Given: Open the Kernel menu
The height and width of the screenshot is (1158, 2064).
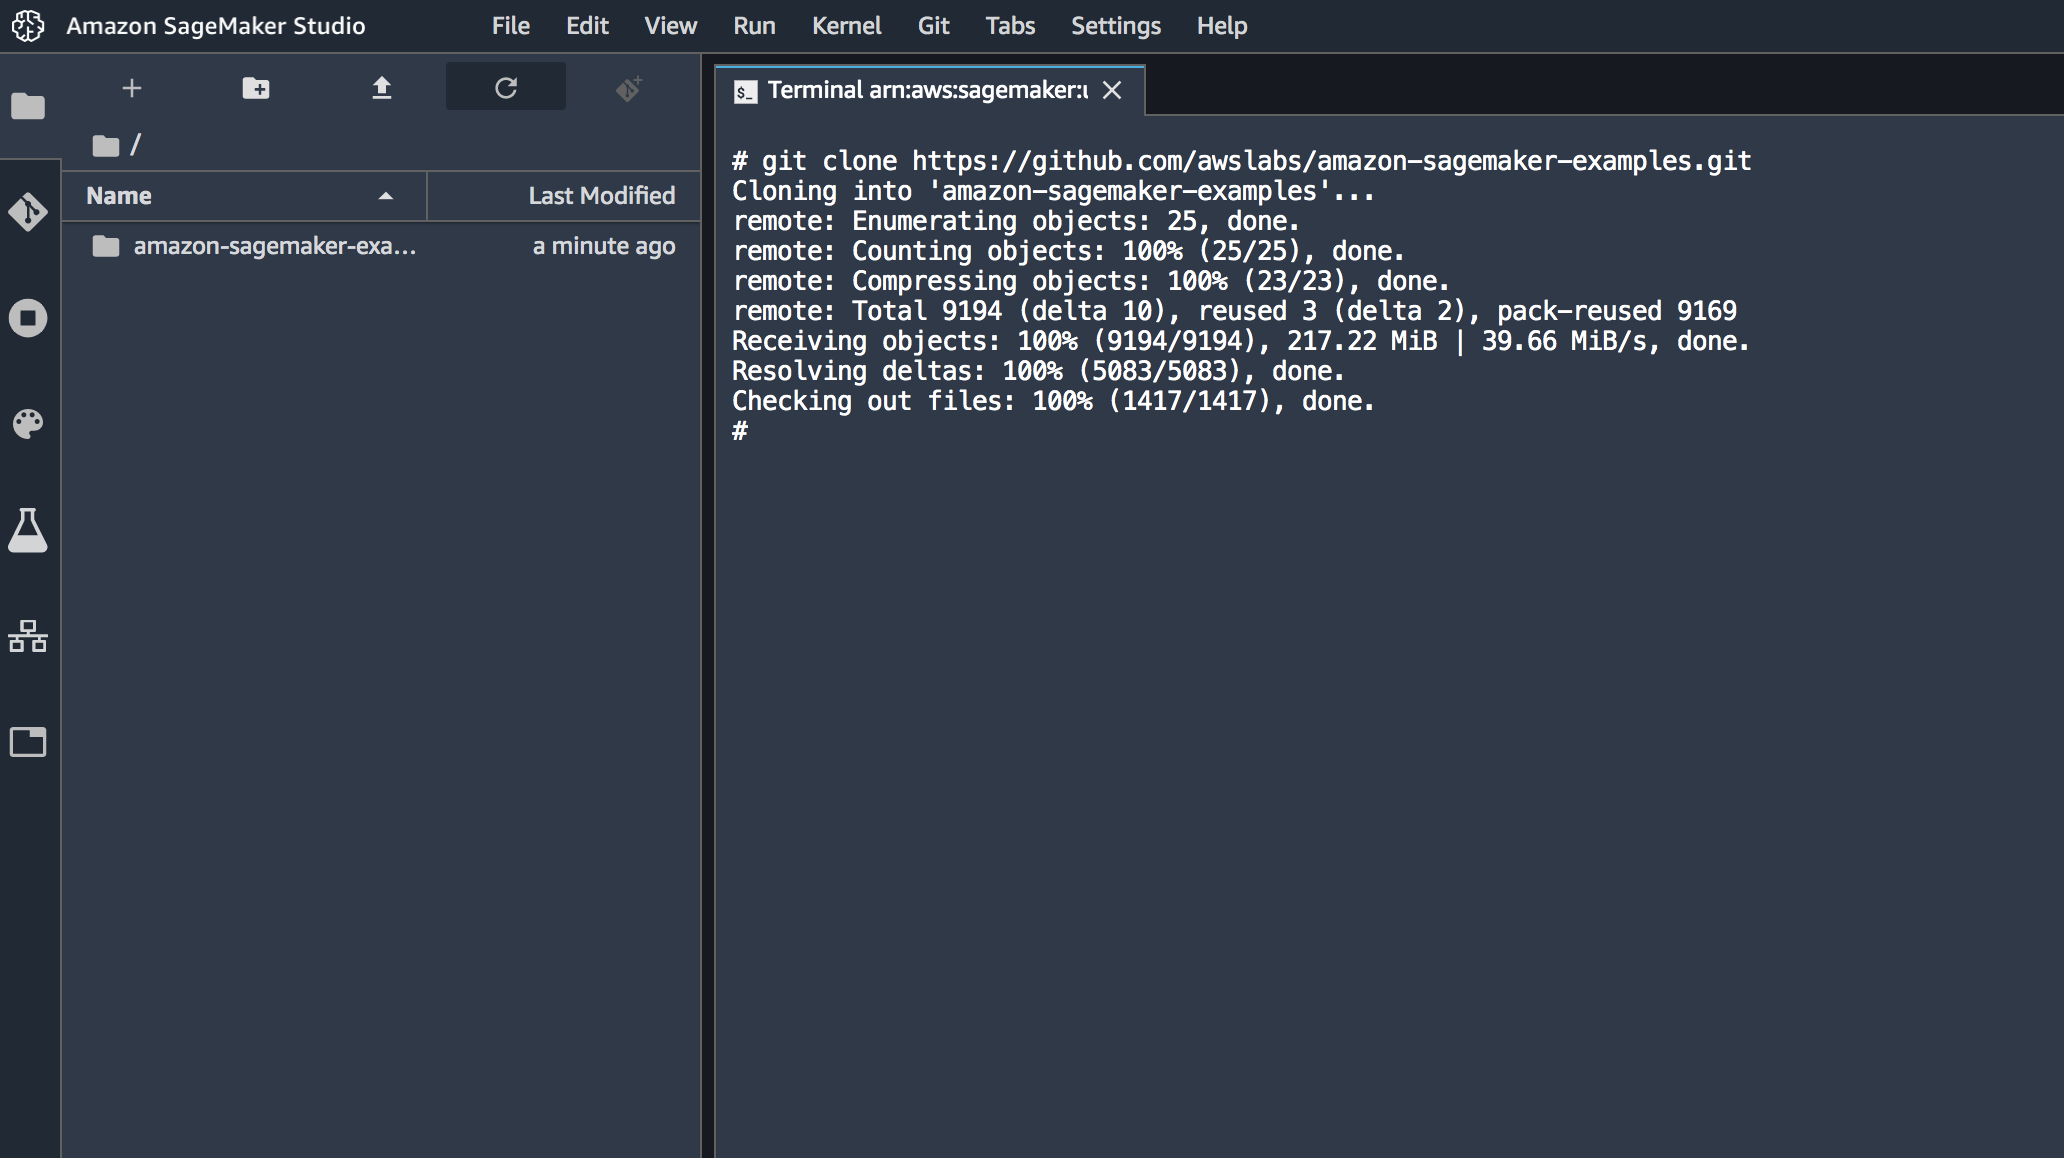Looking at the screenshot, I should click(846, 25).
